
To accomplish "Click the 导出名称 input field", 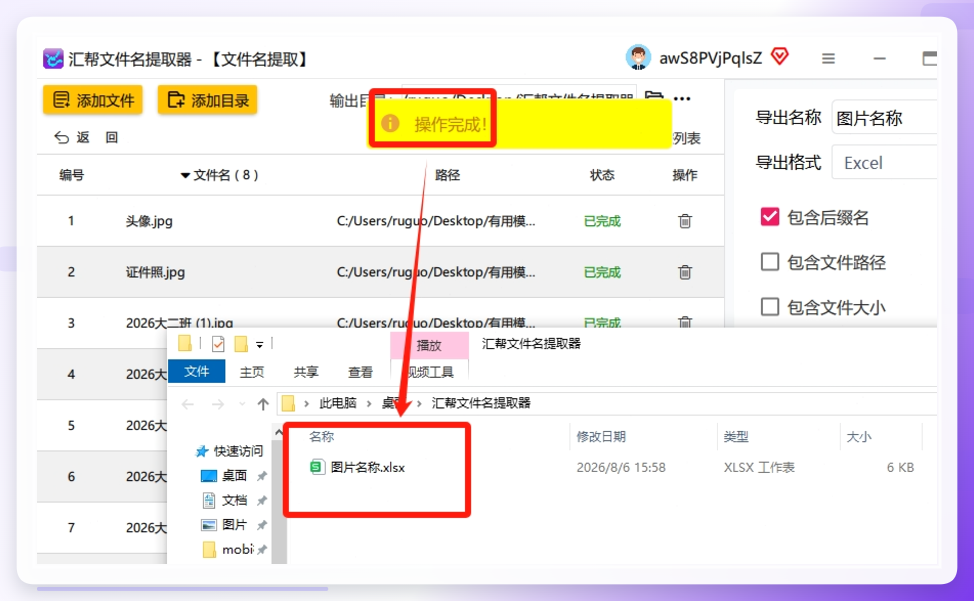I will pyautogui.click(x=884, y=117).
